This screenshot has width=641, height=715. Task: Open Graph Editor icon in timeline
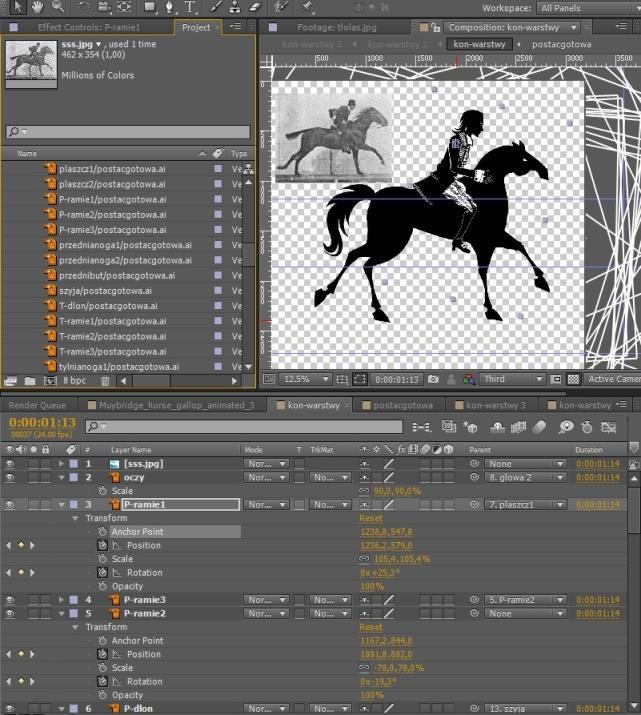click(609, 427)
